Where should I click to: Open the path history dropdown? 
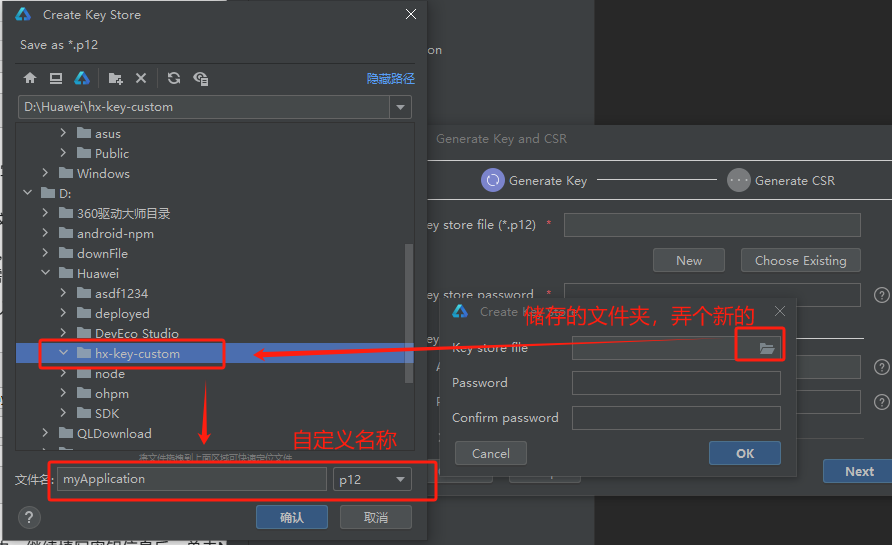400,107
